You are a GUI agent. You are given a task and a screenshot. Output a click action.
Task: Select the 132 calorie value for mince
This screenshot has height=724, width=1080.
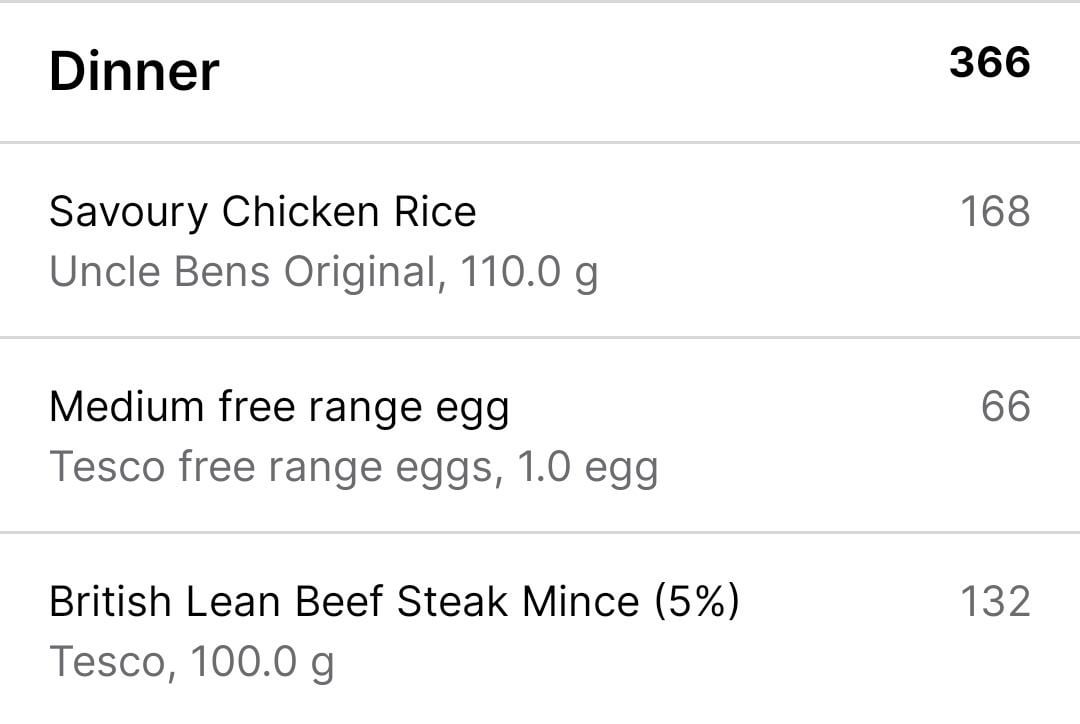pos(995,601)
